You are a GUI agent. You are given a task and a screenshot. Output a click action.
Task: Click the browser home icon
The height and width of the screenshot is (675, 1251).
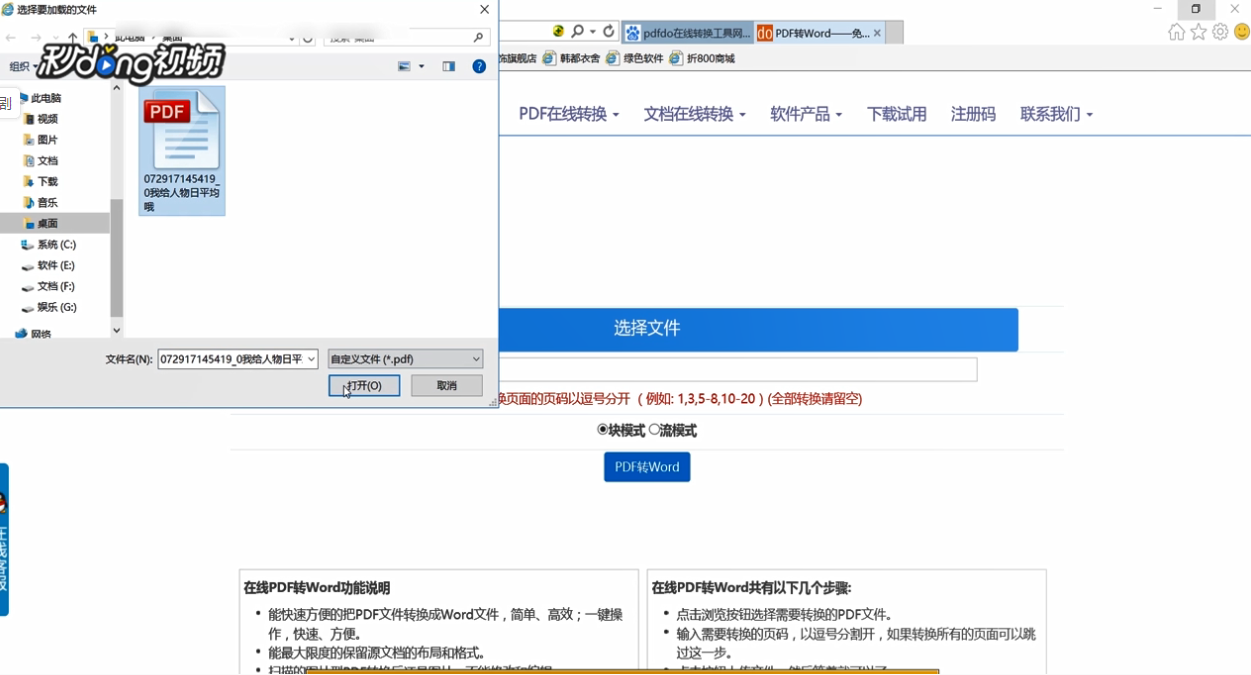point(1176,31)
